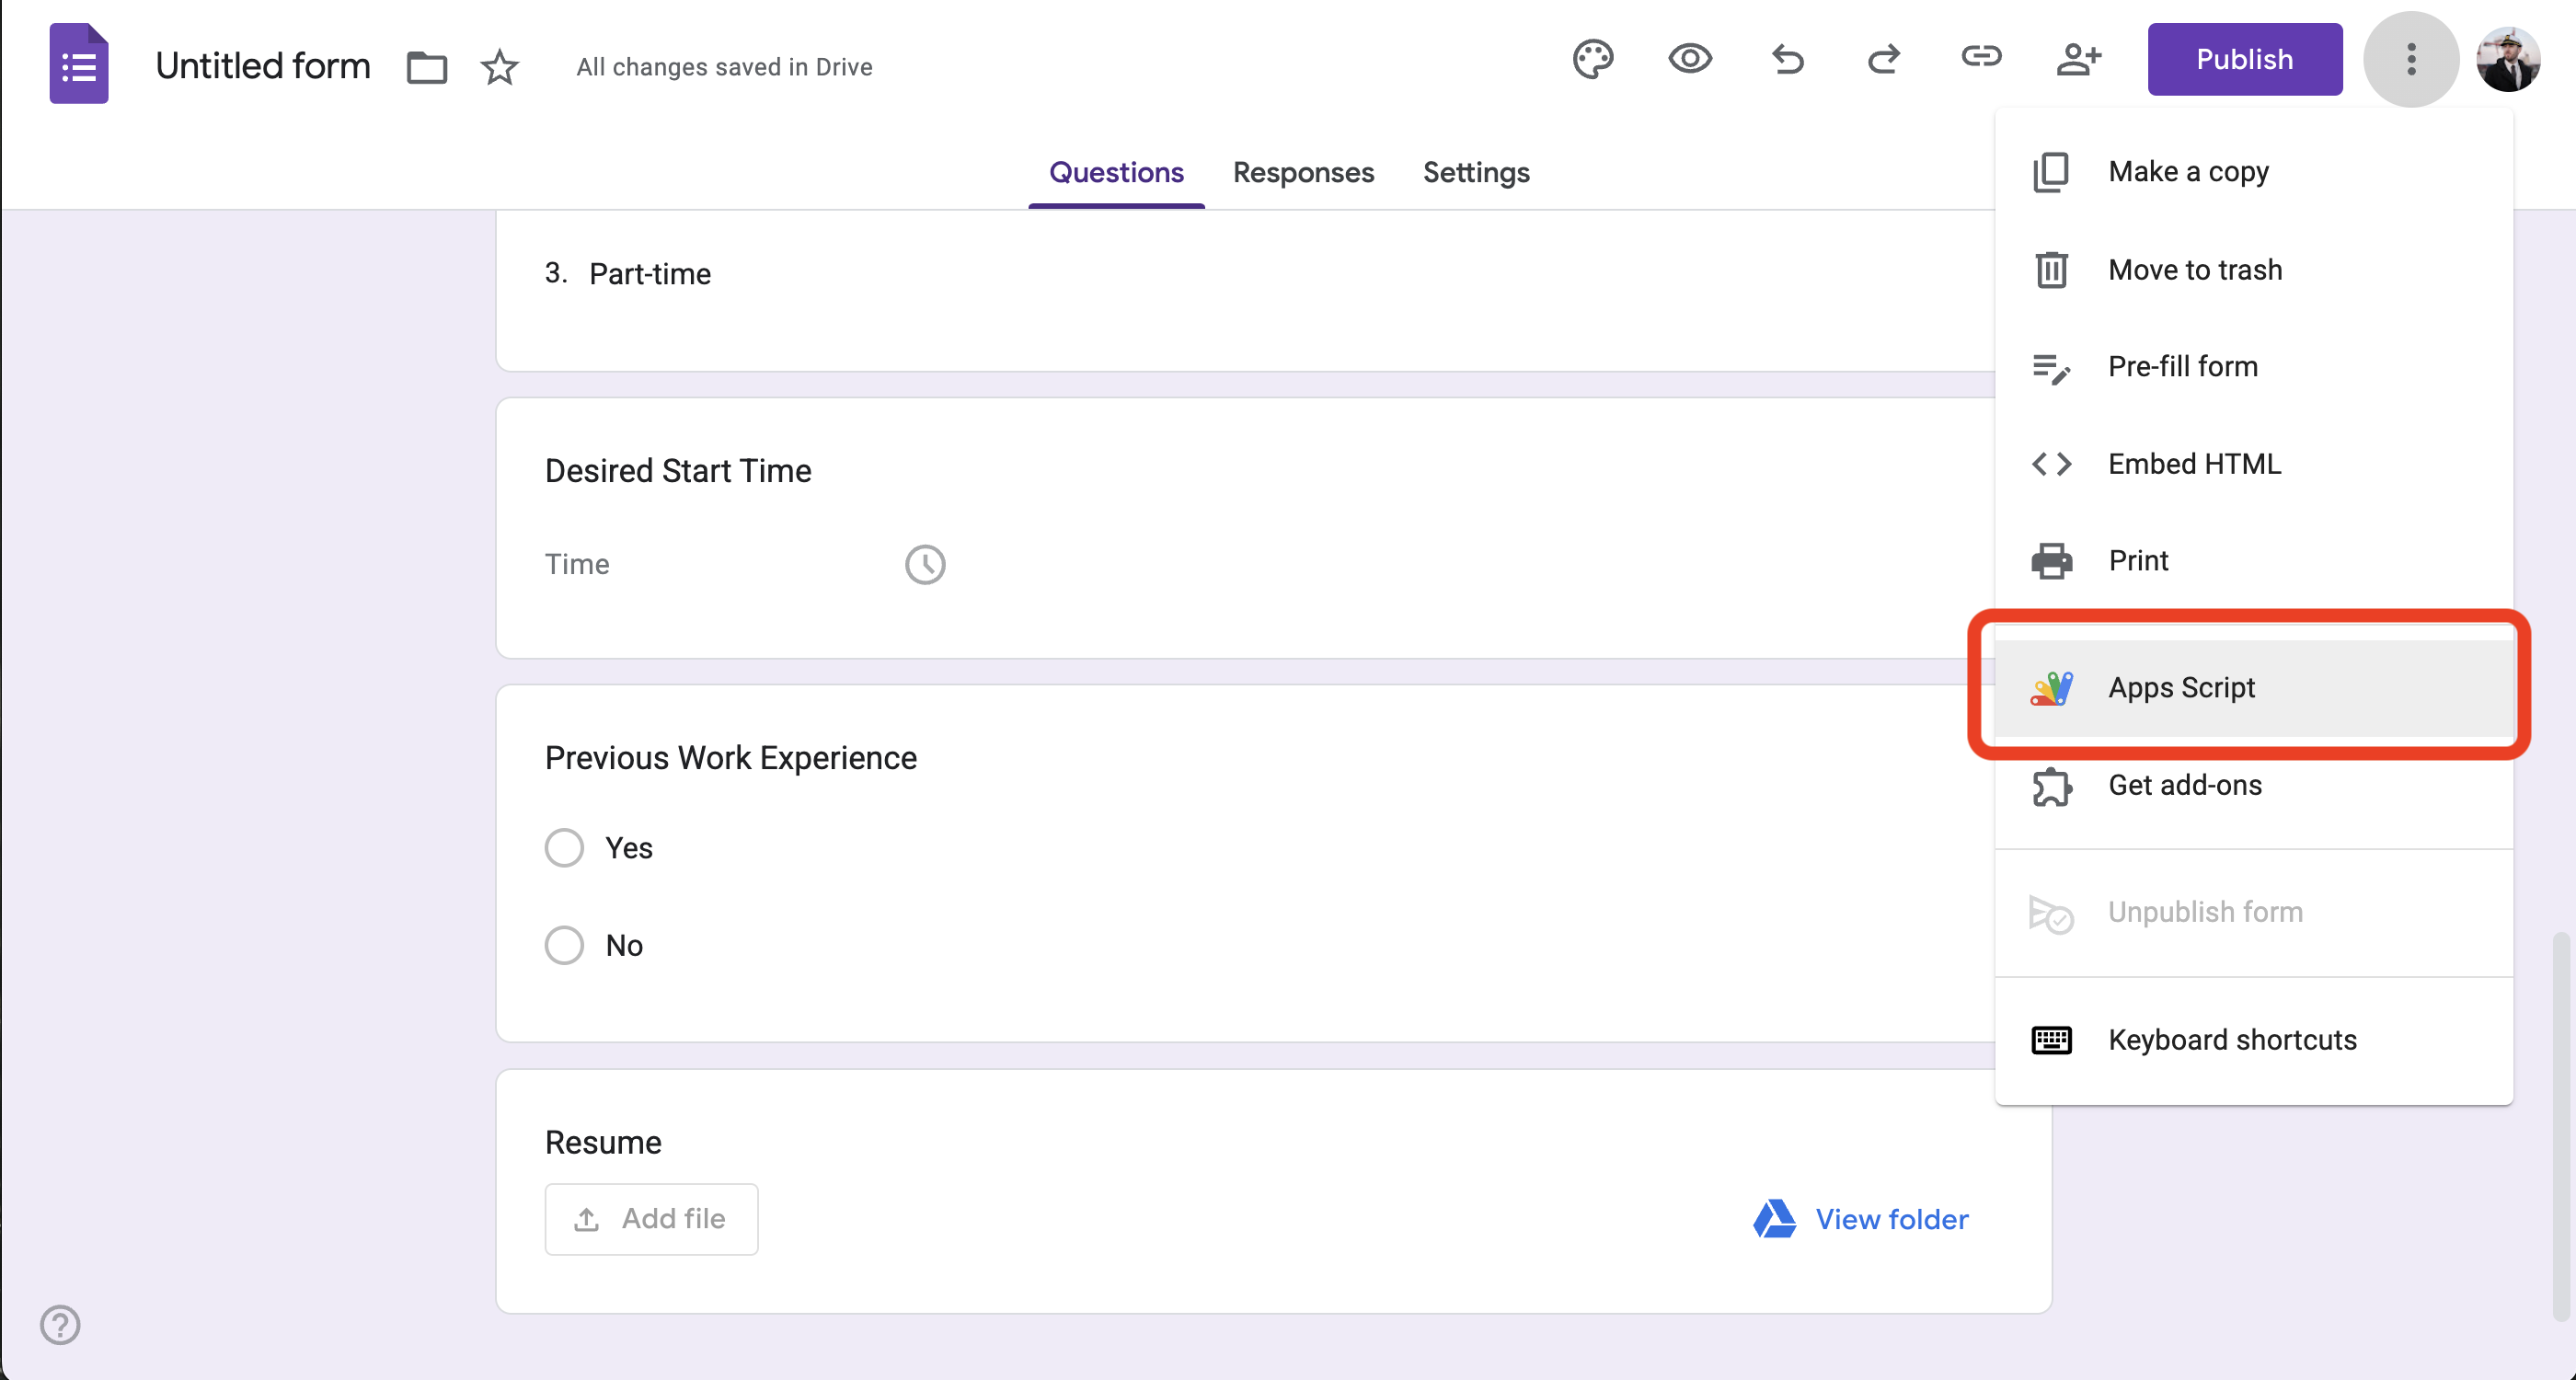Open add collaborators person icon
Viewport: 2576px width, 1380px height.
pos(2078,59)
